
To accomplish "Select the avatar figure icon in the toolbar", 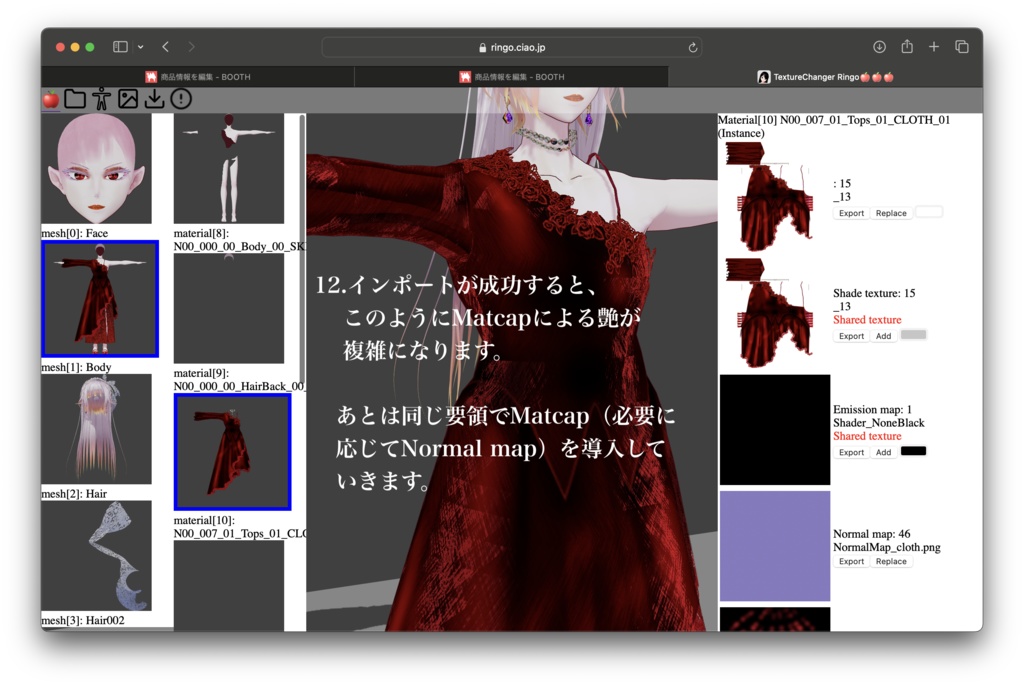I will click(x=101, y=98).
